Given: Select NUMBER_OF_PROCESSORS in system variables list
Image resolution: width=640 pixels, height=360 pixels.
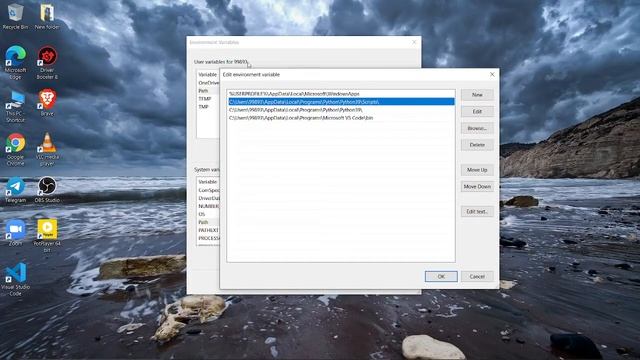Looking at the screenshot, I should pos(209,206).
